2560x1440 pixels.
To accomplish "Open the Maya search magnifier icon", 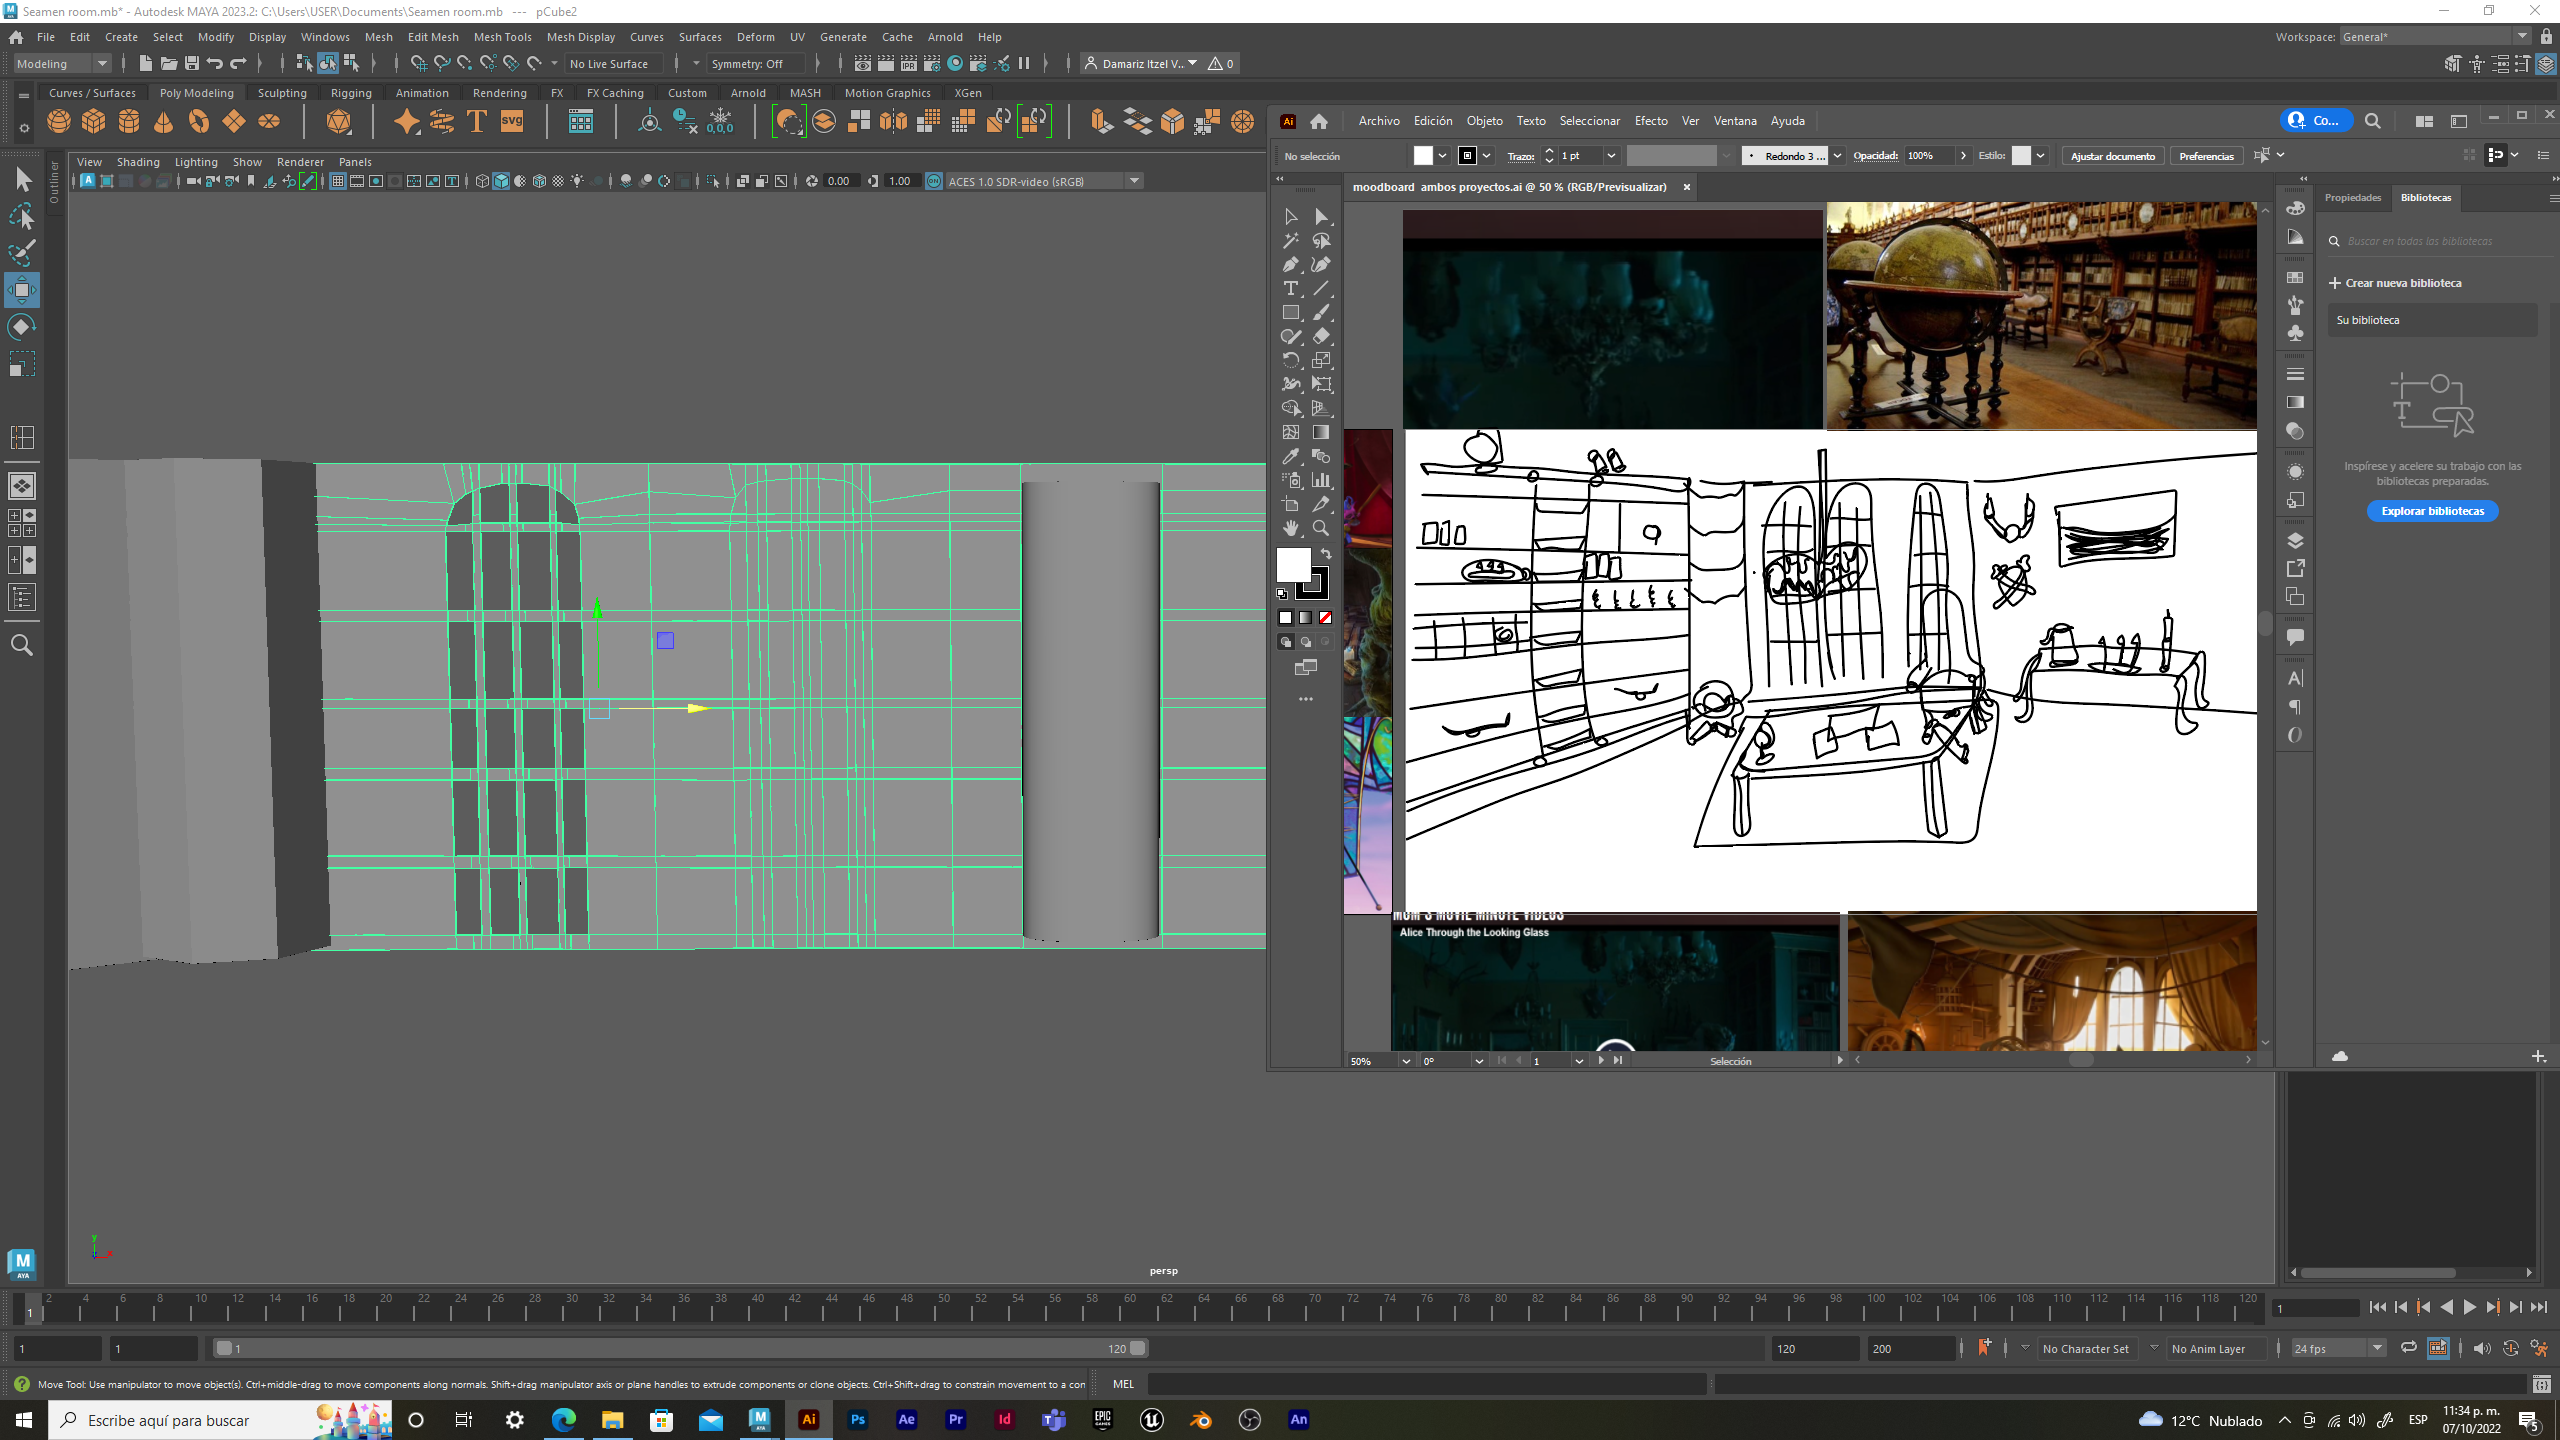I will click(22, 645).
